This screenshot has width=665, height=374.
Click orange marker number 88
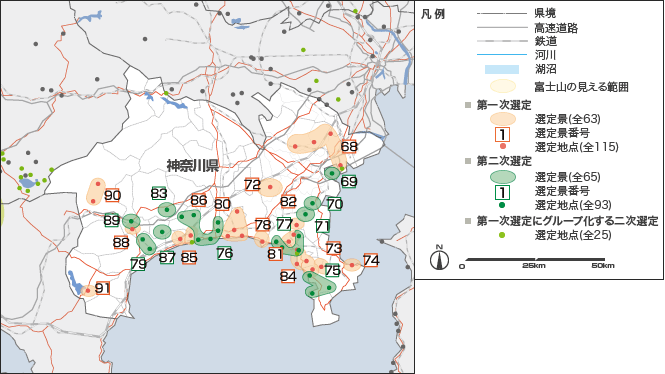121,243
